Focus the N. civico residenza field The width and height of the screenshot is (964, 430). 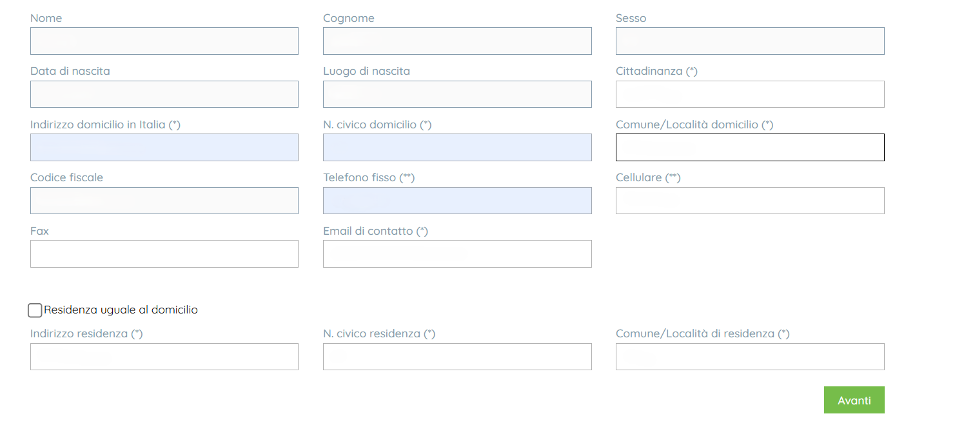point(457,357)
